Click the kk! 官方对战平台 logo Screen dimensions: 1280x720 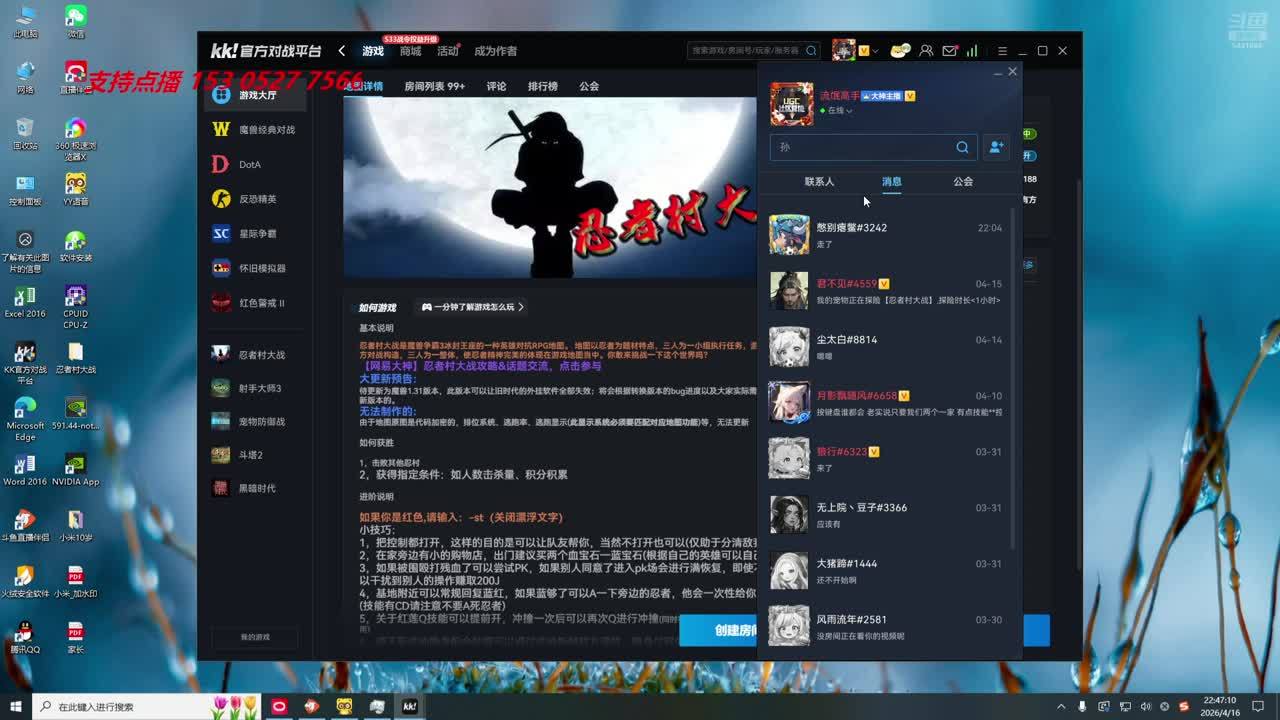[265, 51]
